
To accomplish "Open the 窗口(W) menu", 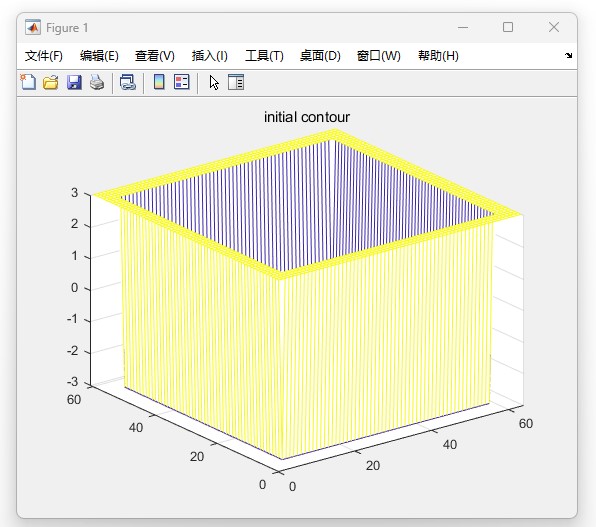I will (x=379, y=56).
